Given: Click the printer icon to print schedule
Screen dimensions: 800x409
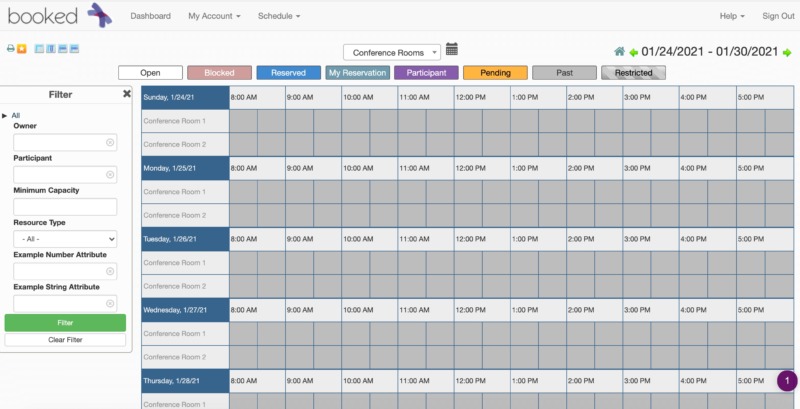Looking at the screenshot, I should tap(11, 48).
